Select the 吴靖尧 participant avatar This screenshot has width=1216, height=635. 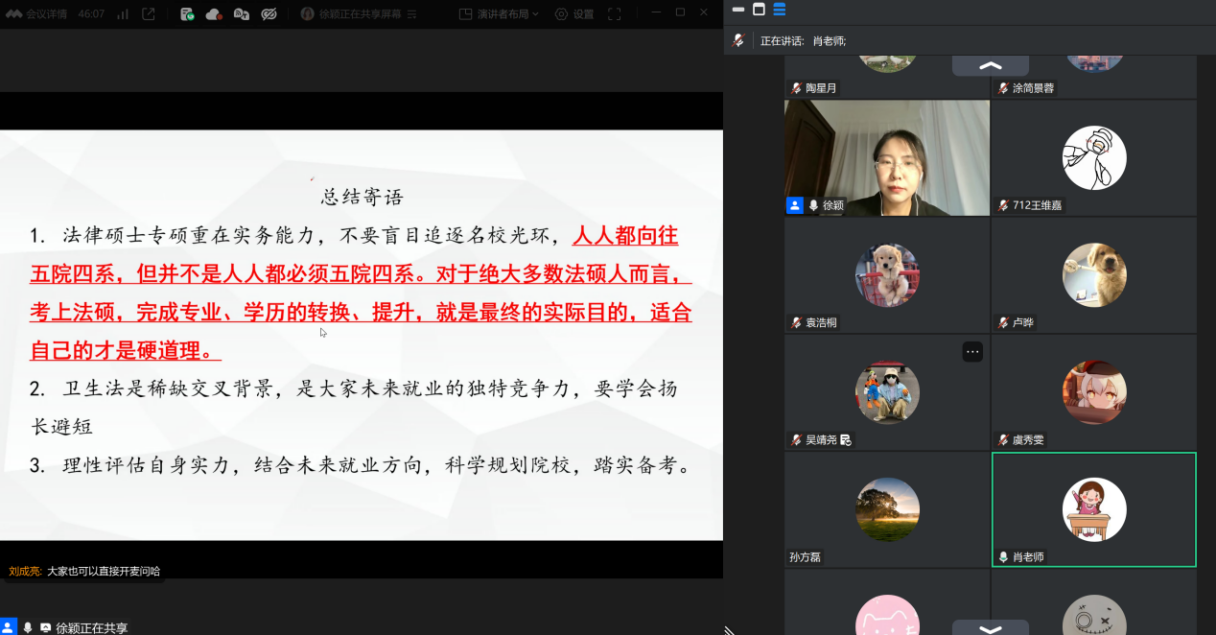coord(887,392)
